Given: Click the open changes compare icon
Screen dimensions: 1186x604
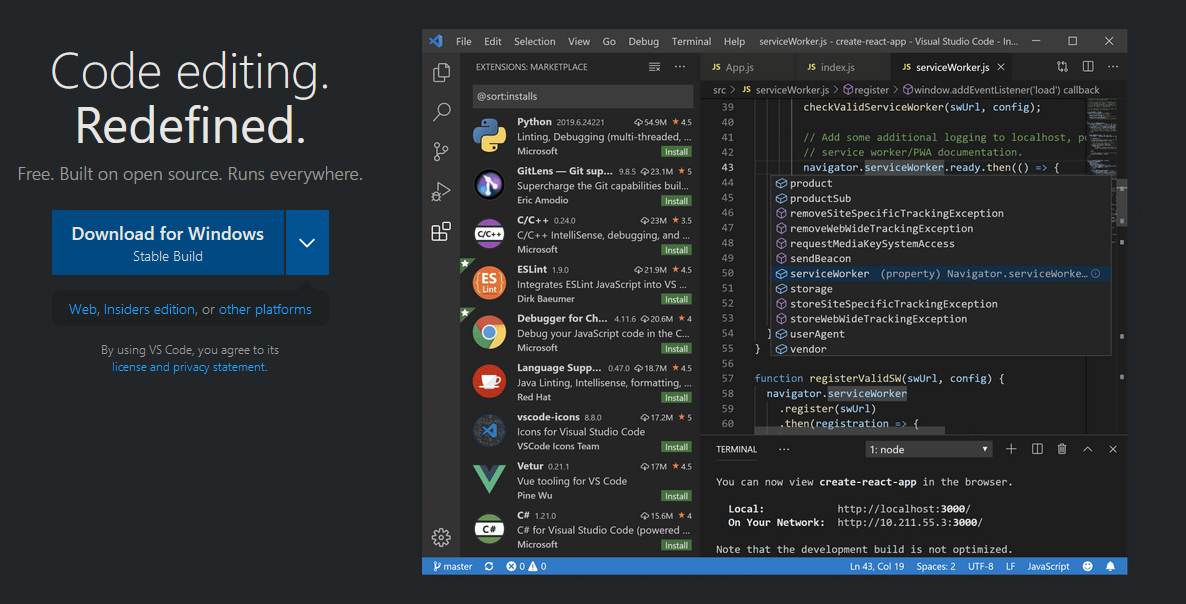Looking at the screenshot, I should pyautogui.click(x=1063, y=67).
